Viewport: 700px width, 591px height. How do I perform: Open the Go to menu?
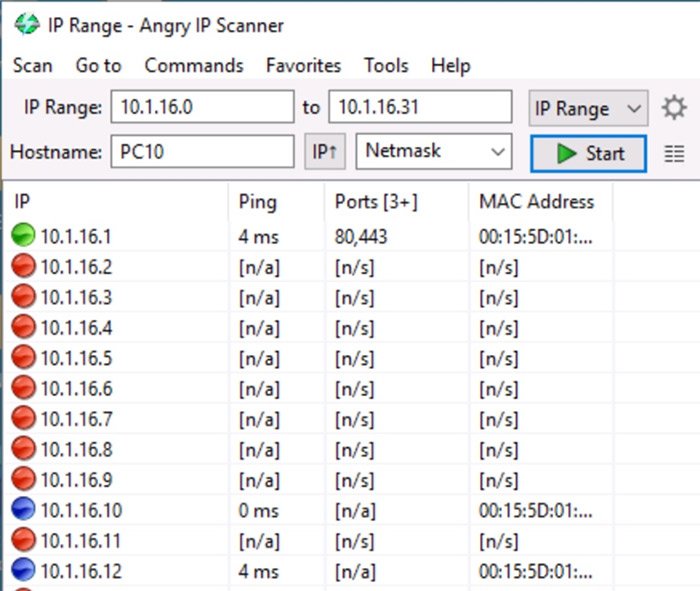[x=98, y=66]
